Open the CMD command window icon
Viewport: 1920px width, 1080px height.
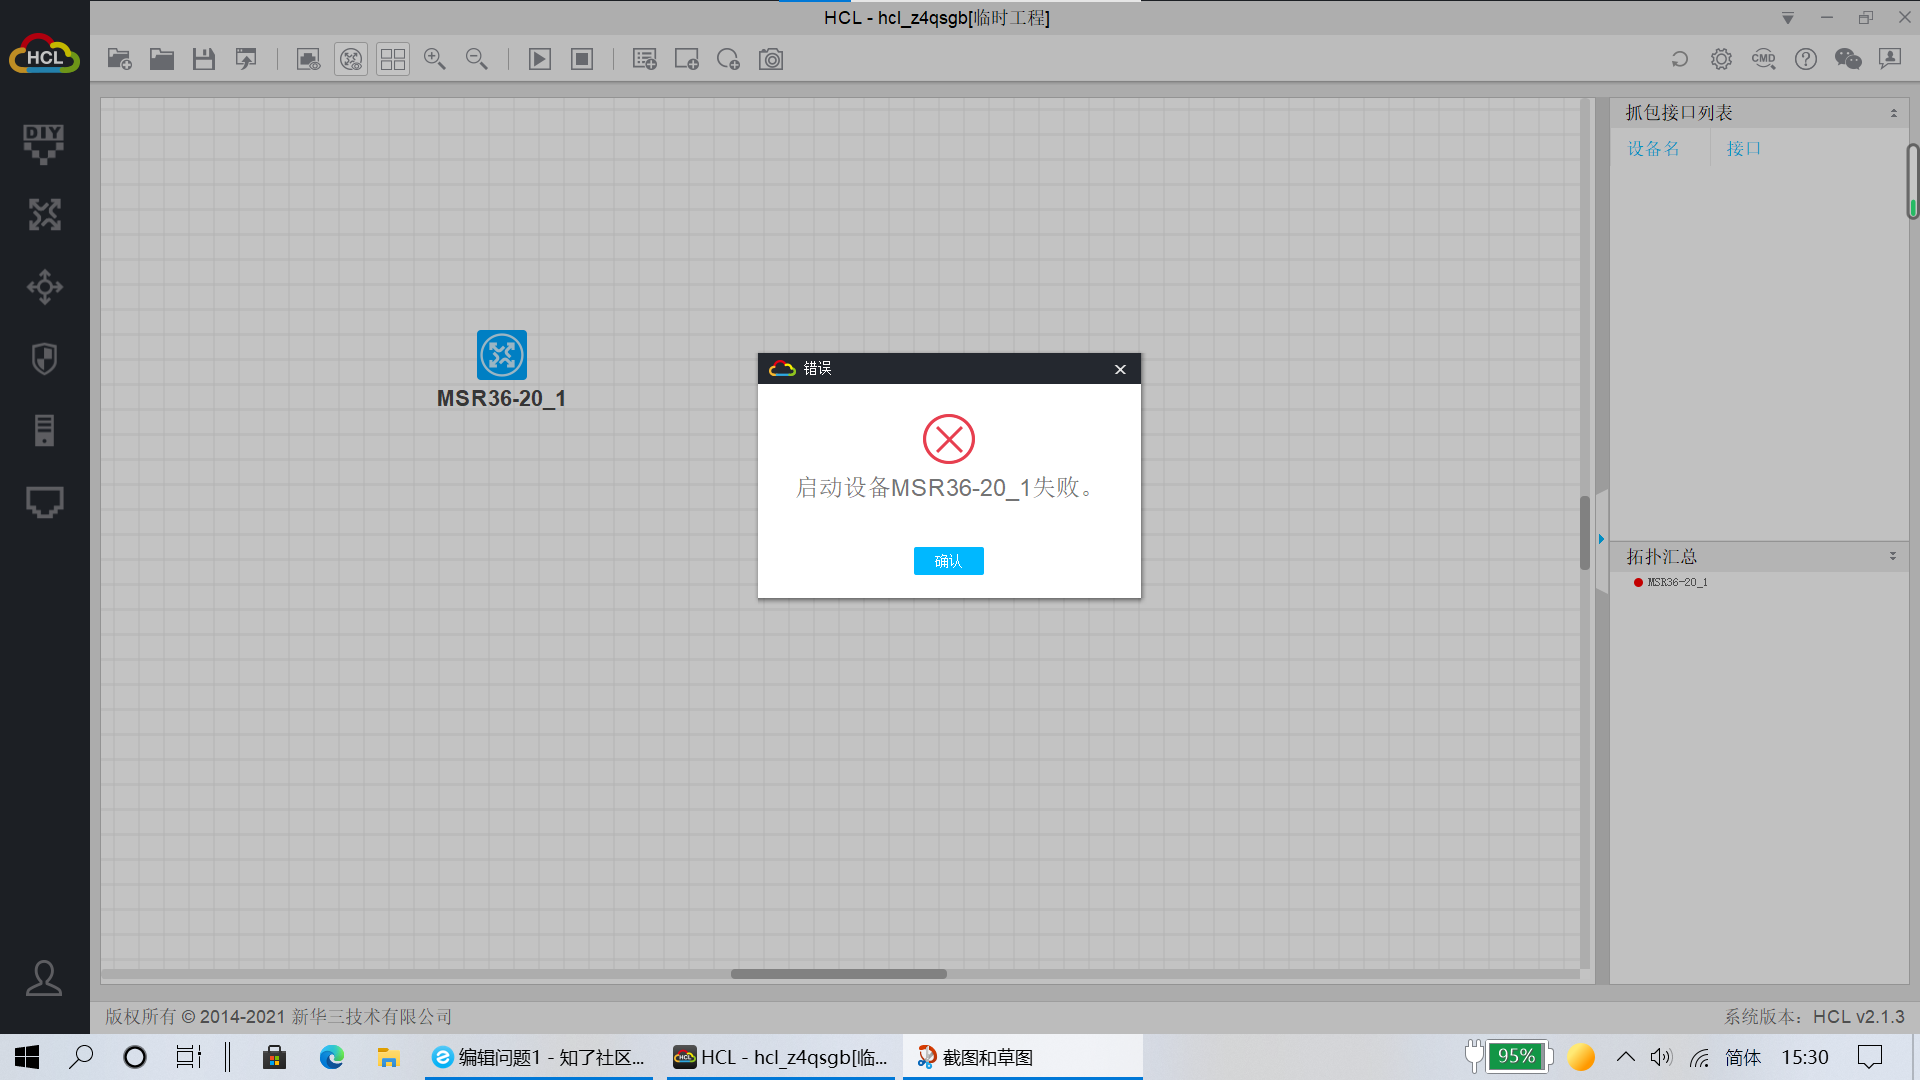pyautogui.click(x=1763, y=59)
